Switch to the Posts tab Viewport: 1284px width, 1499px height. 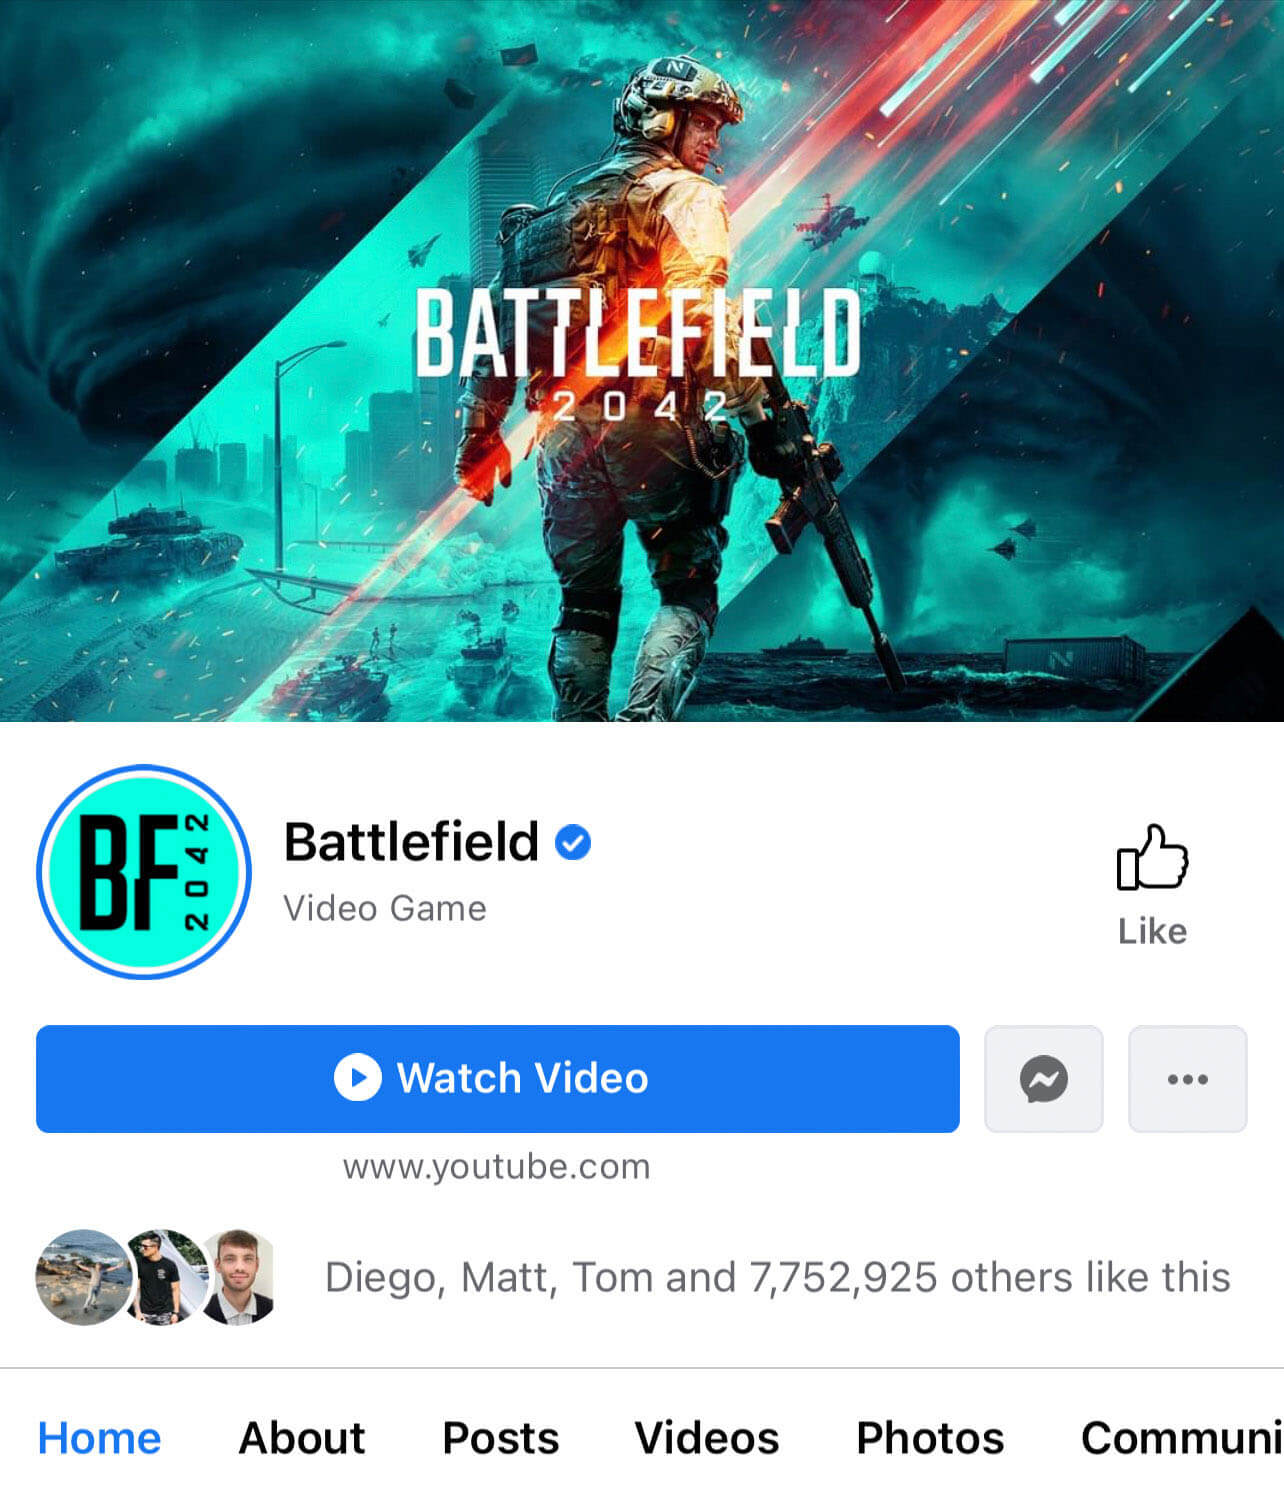point(500,1438)
